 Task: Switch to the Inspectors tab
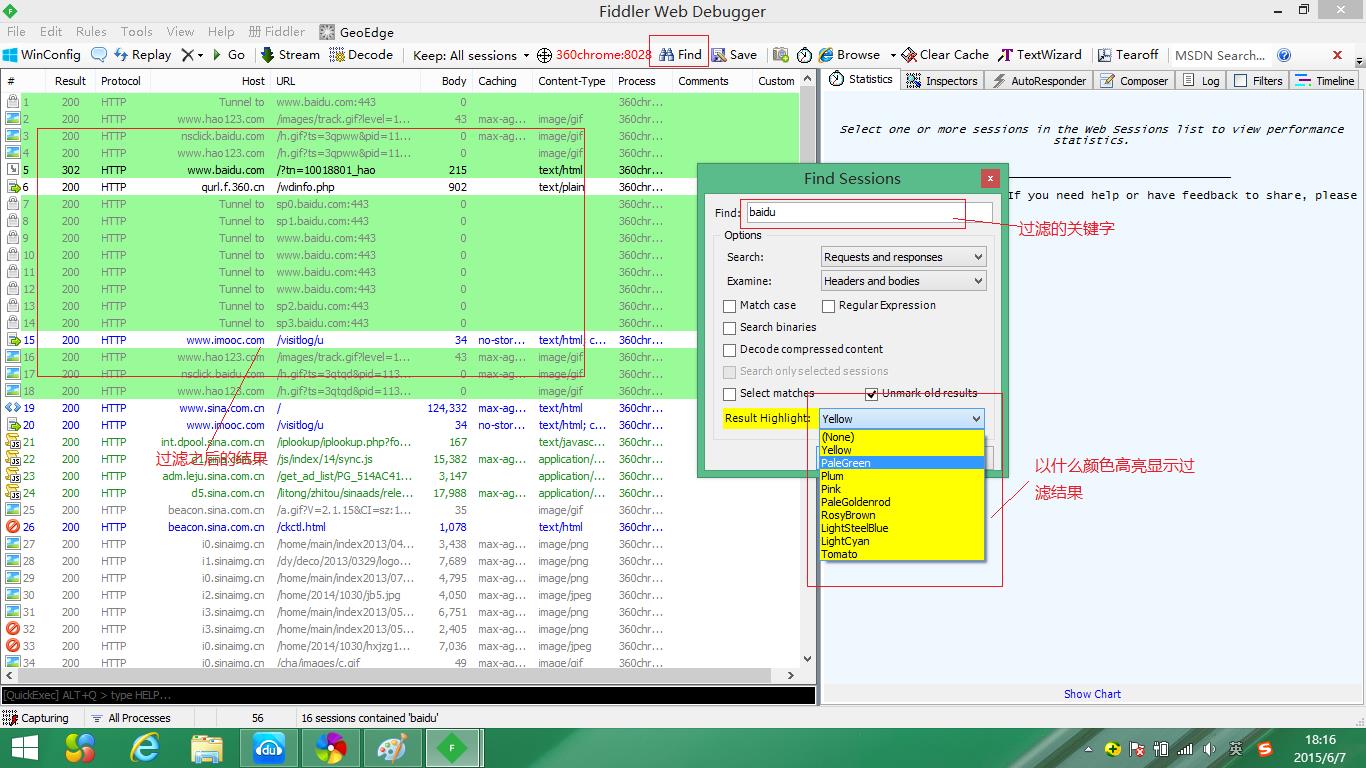pos(942,81)
